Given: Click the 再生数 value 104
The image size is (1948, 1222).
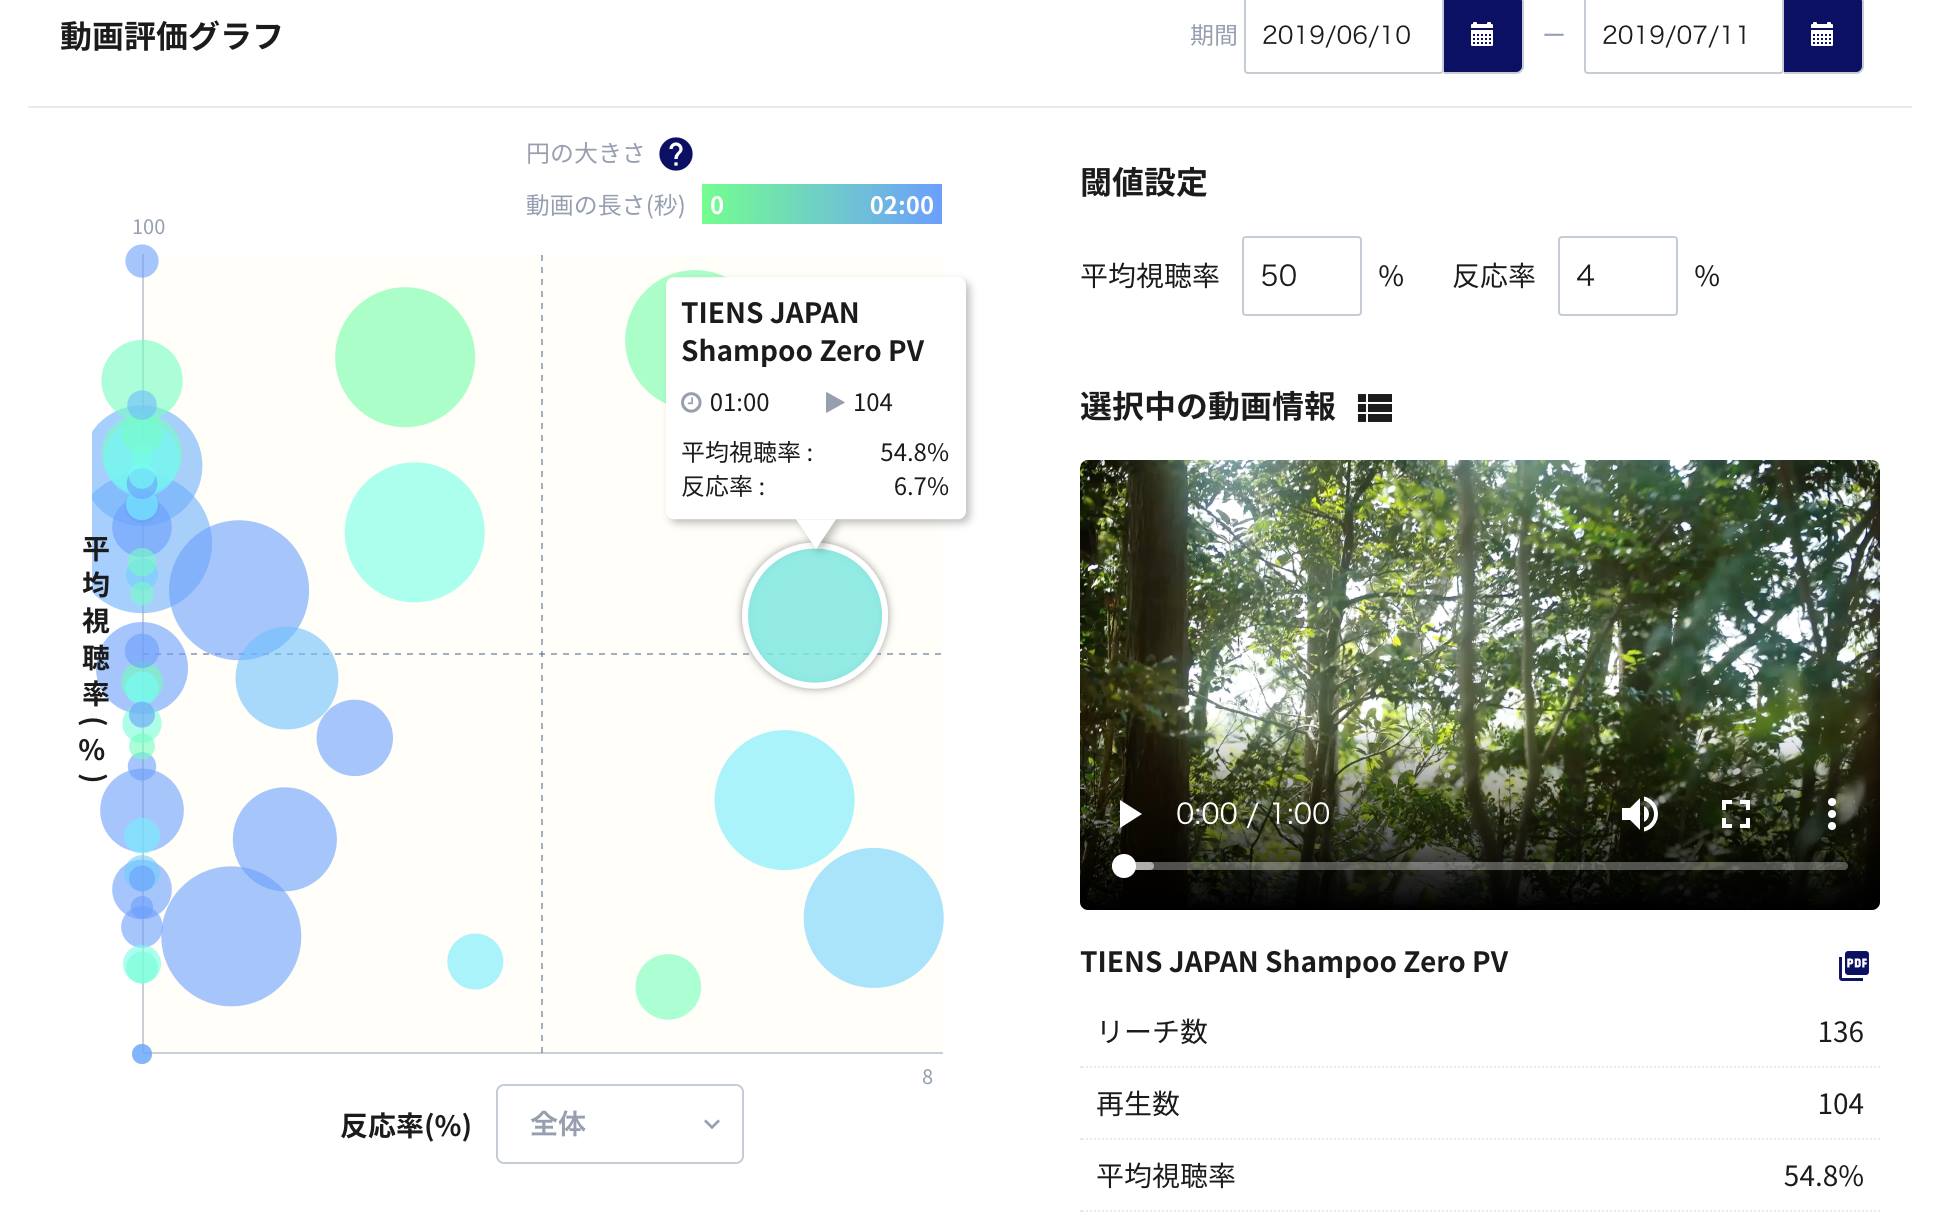Looking at the screenshot, I should click(x=1840, y=1104).
